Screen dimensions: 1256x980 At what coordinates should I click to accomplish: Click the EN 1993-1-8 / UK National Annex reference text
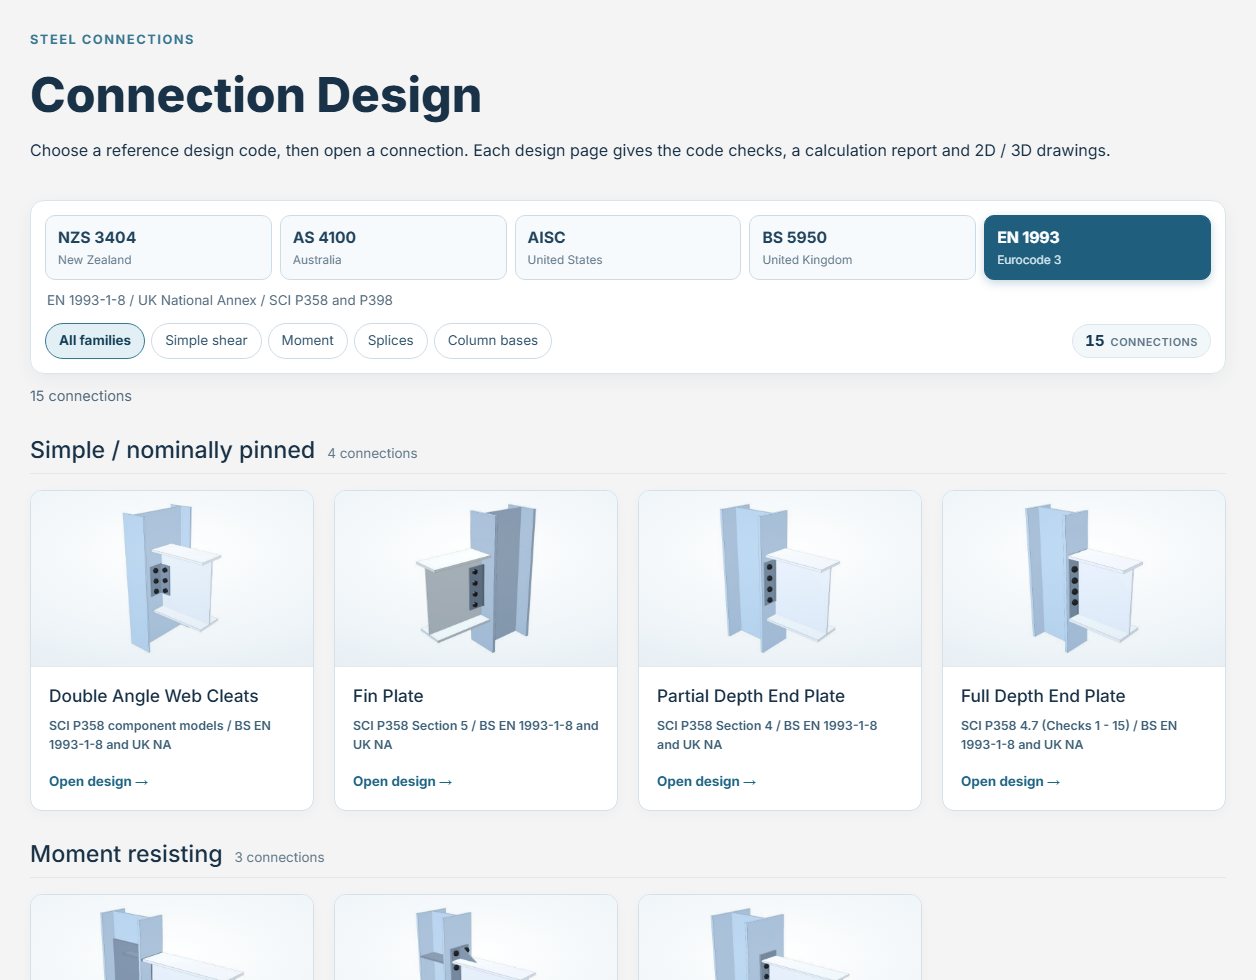(220, 300)
